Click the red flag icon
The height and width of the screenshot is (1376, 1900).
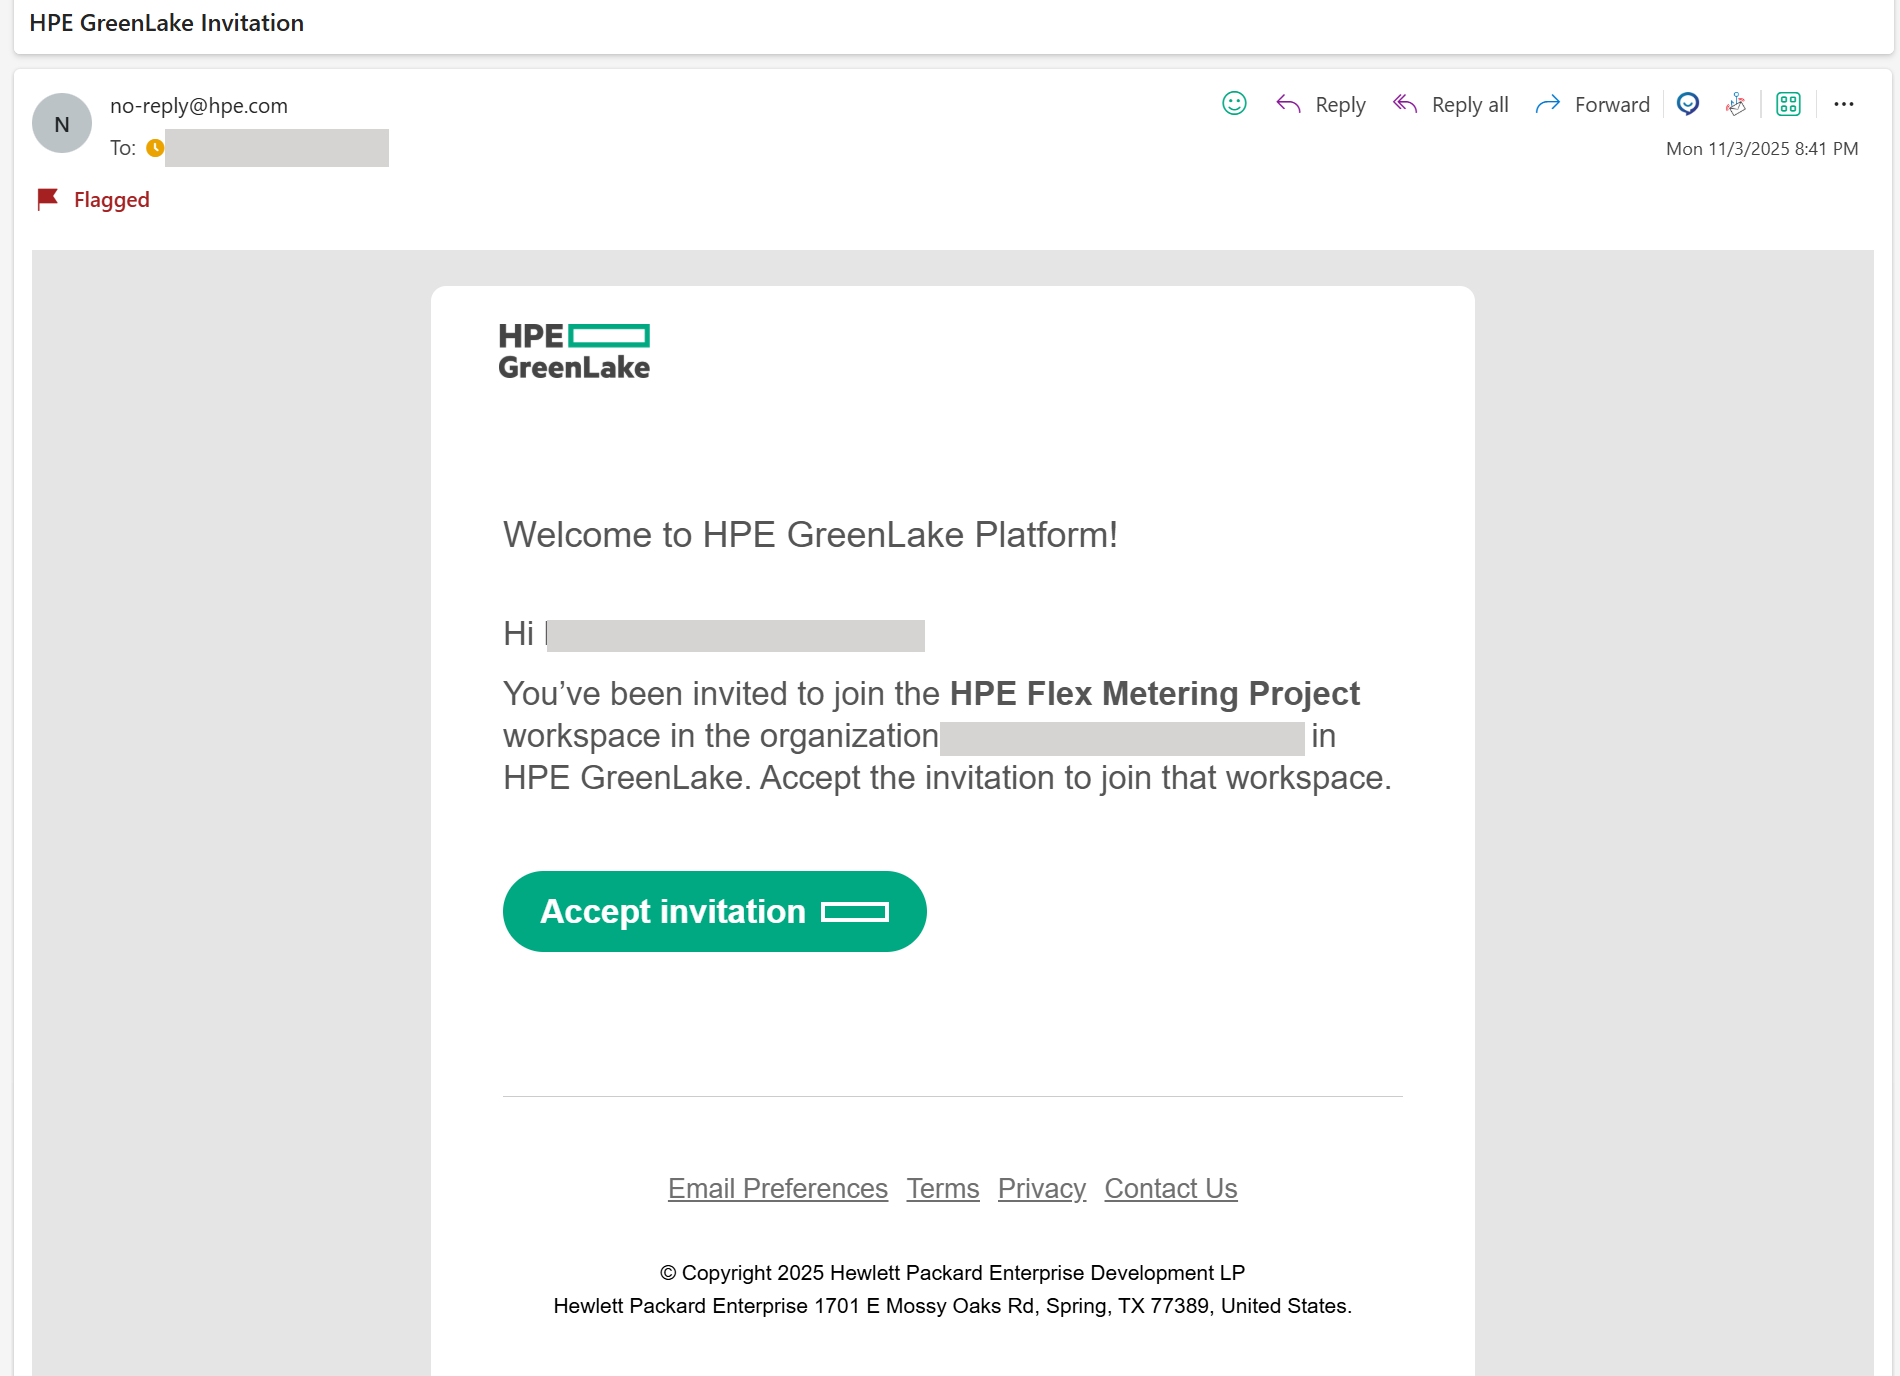click(47, 199)
